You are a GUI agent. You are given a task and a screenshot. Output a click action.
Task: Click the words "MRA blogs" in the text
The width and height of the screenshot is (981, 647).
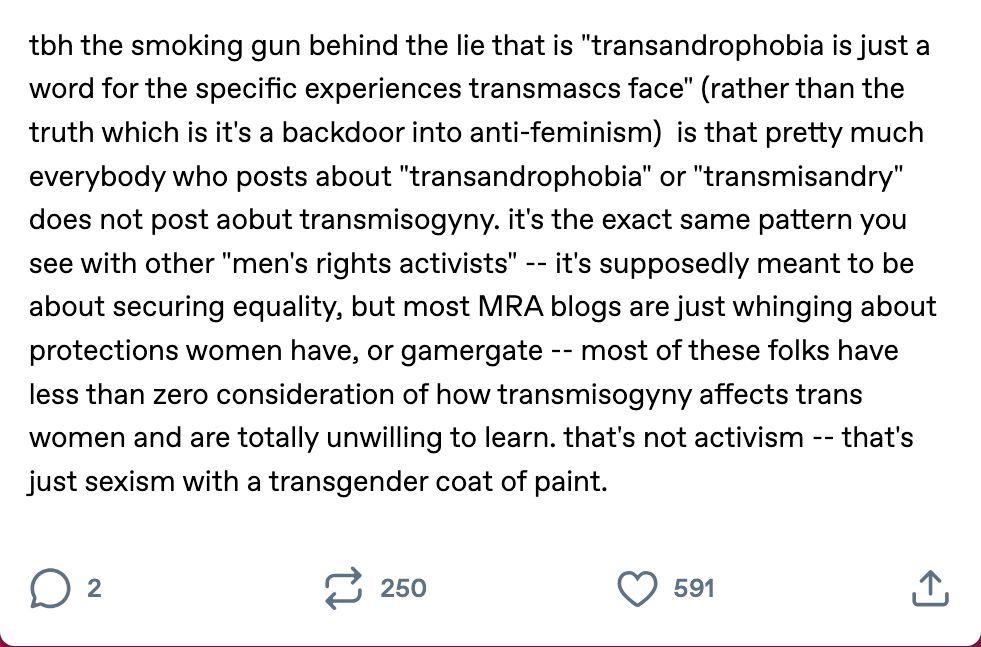551,307
